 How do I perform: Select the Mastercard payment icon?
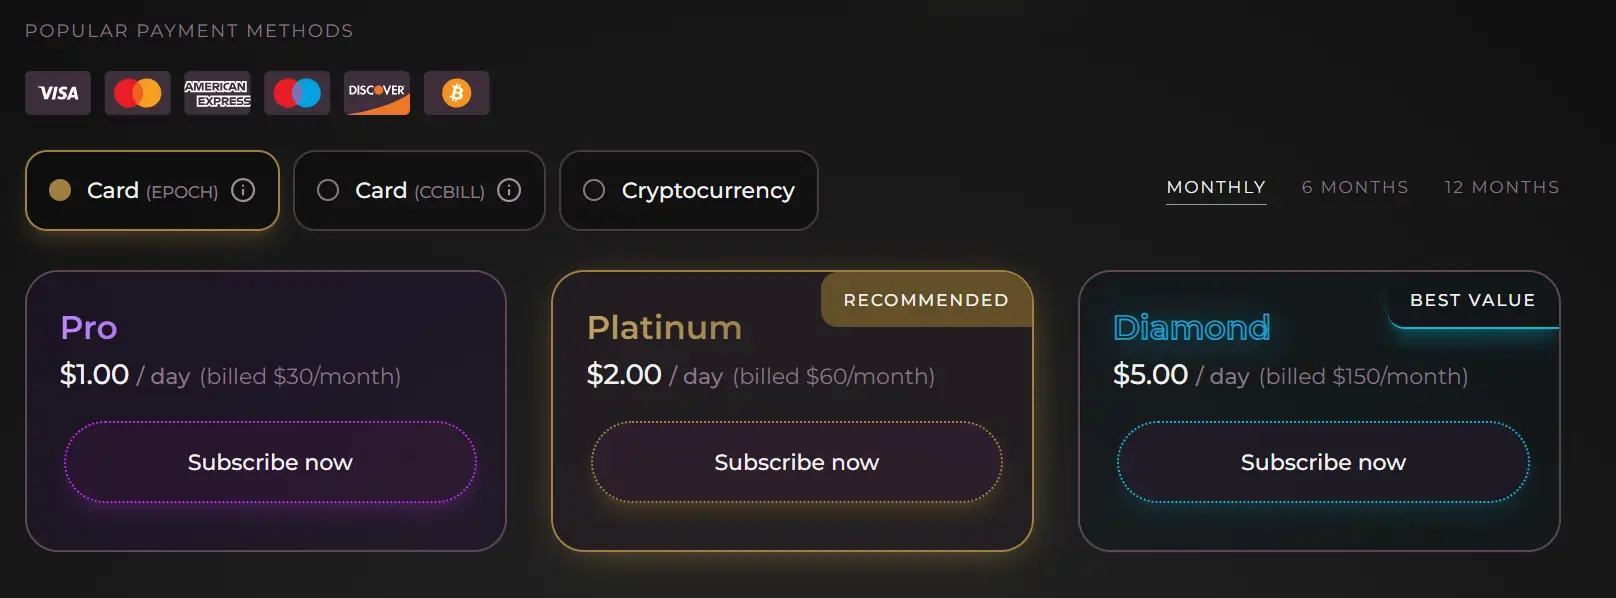click(x=137, y=92)
